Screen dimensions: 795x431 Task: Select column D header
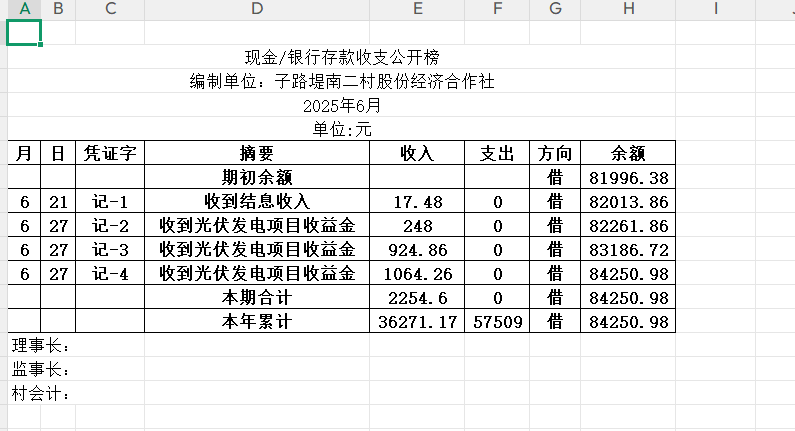pyautogui.click(x=257, y=9)
